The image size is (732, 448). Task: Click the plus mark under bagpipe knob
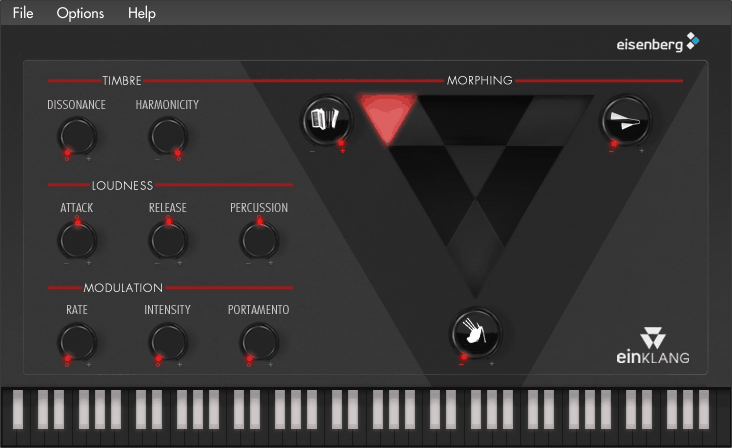(492, 364)
